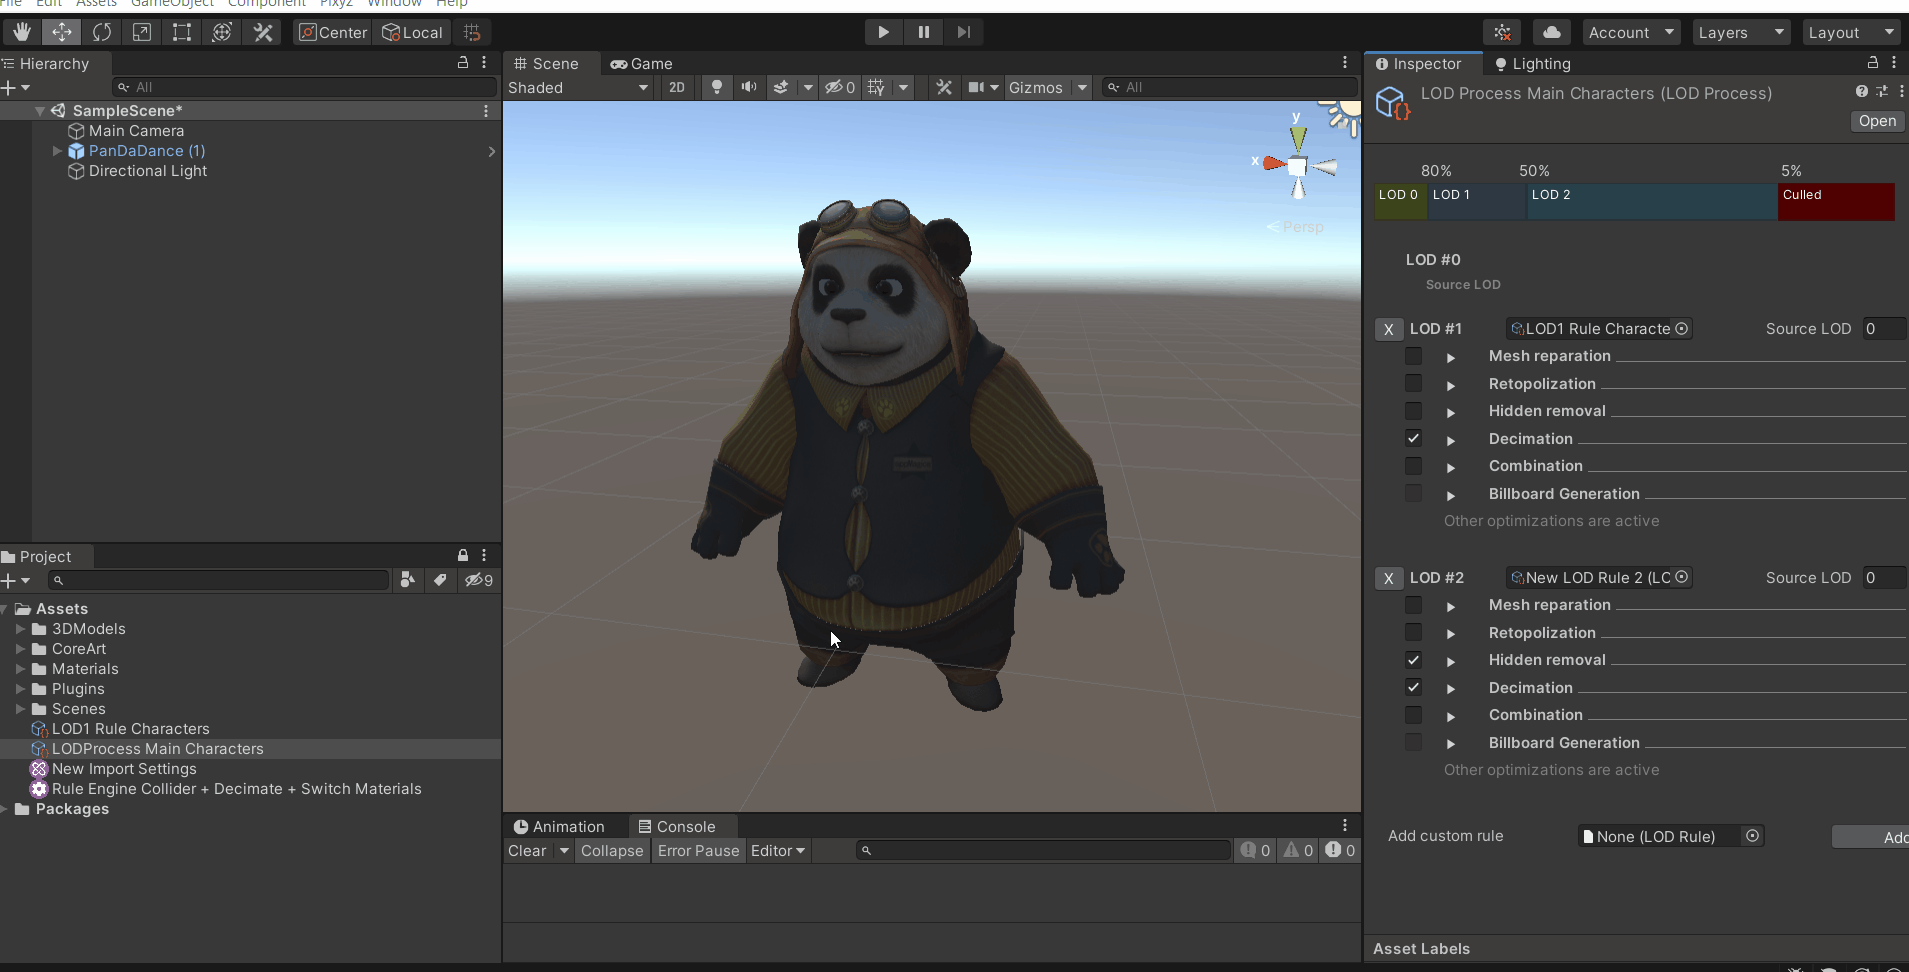
Task: Switch to the Game tab
Action: click(642, 64)
